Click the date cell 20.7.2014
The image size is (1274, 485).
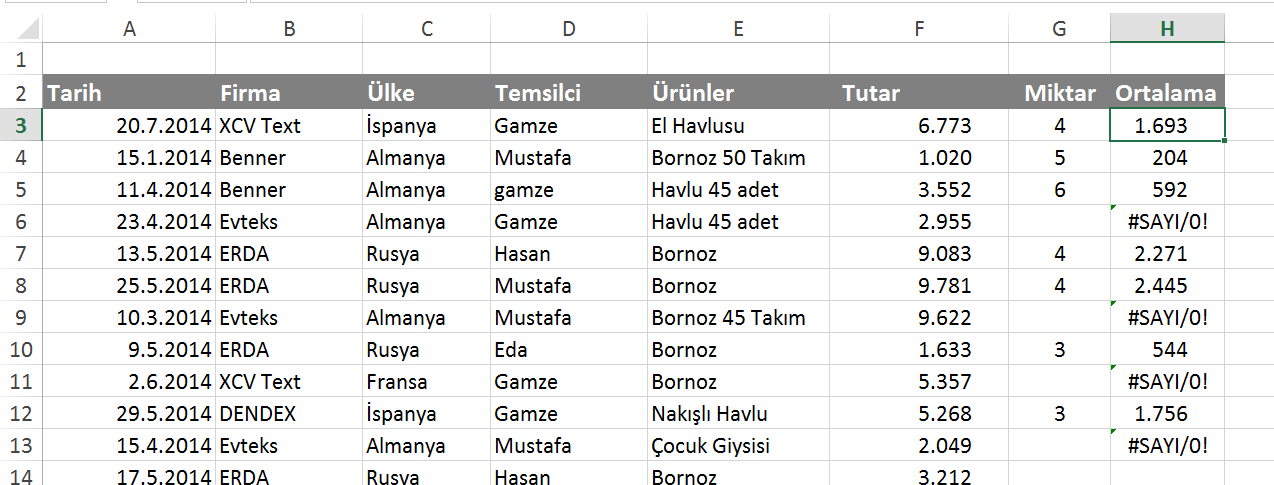coord(129,126)
